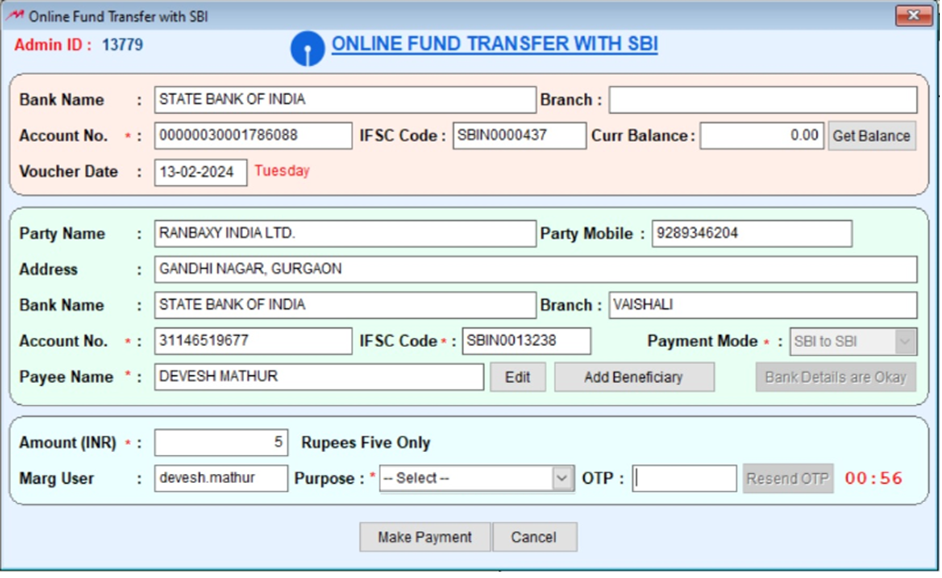Click the party IFSC Code field SBIN0013238
942x578 pixels.
click(526, 341)
